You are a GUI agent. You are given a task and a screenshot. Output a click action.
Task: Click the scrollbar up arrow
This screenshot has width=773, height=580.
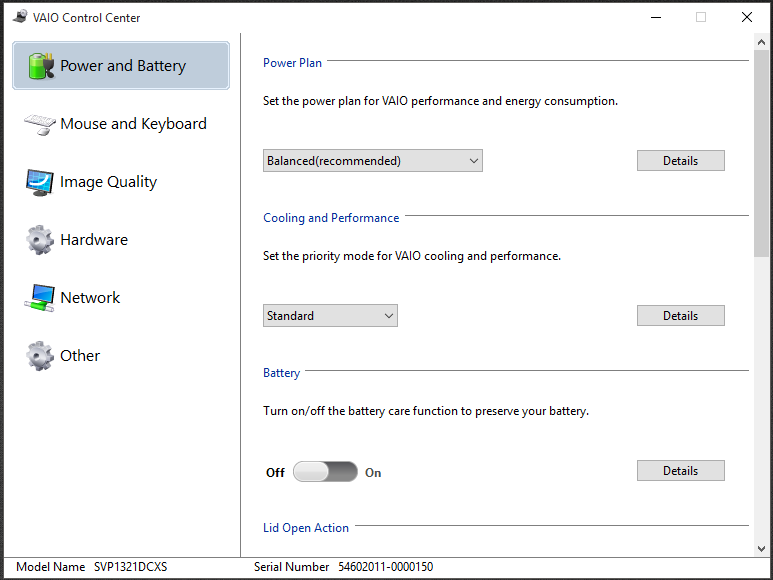coord(761,42)
